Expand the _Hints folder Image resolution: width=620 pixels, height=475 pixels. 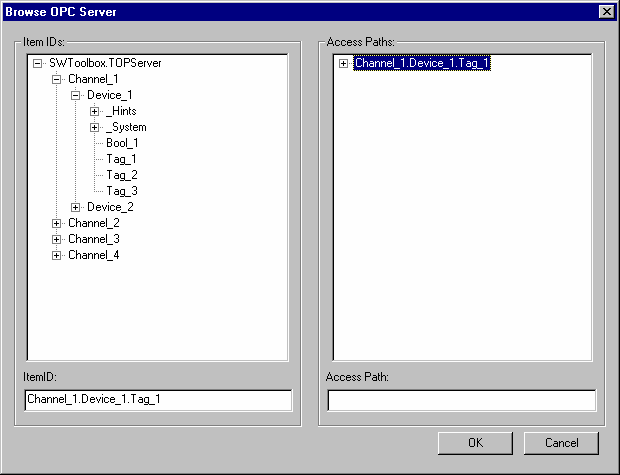(95, 112)
